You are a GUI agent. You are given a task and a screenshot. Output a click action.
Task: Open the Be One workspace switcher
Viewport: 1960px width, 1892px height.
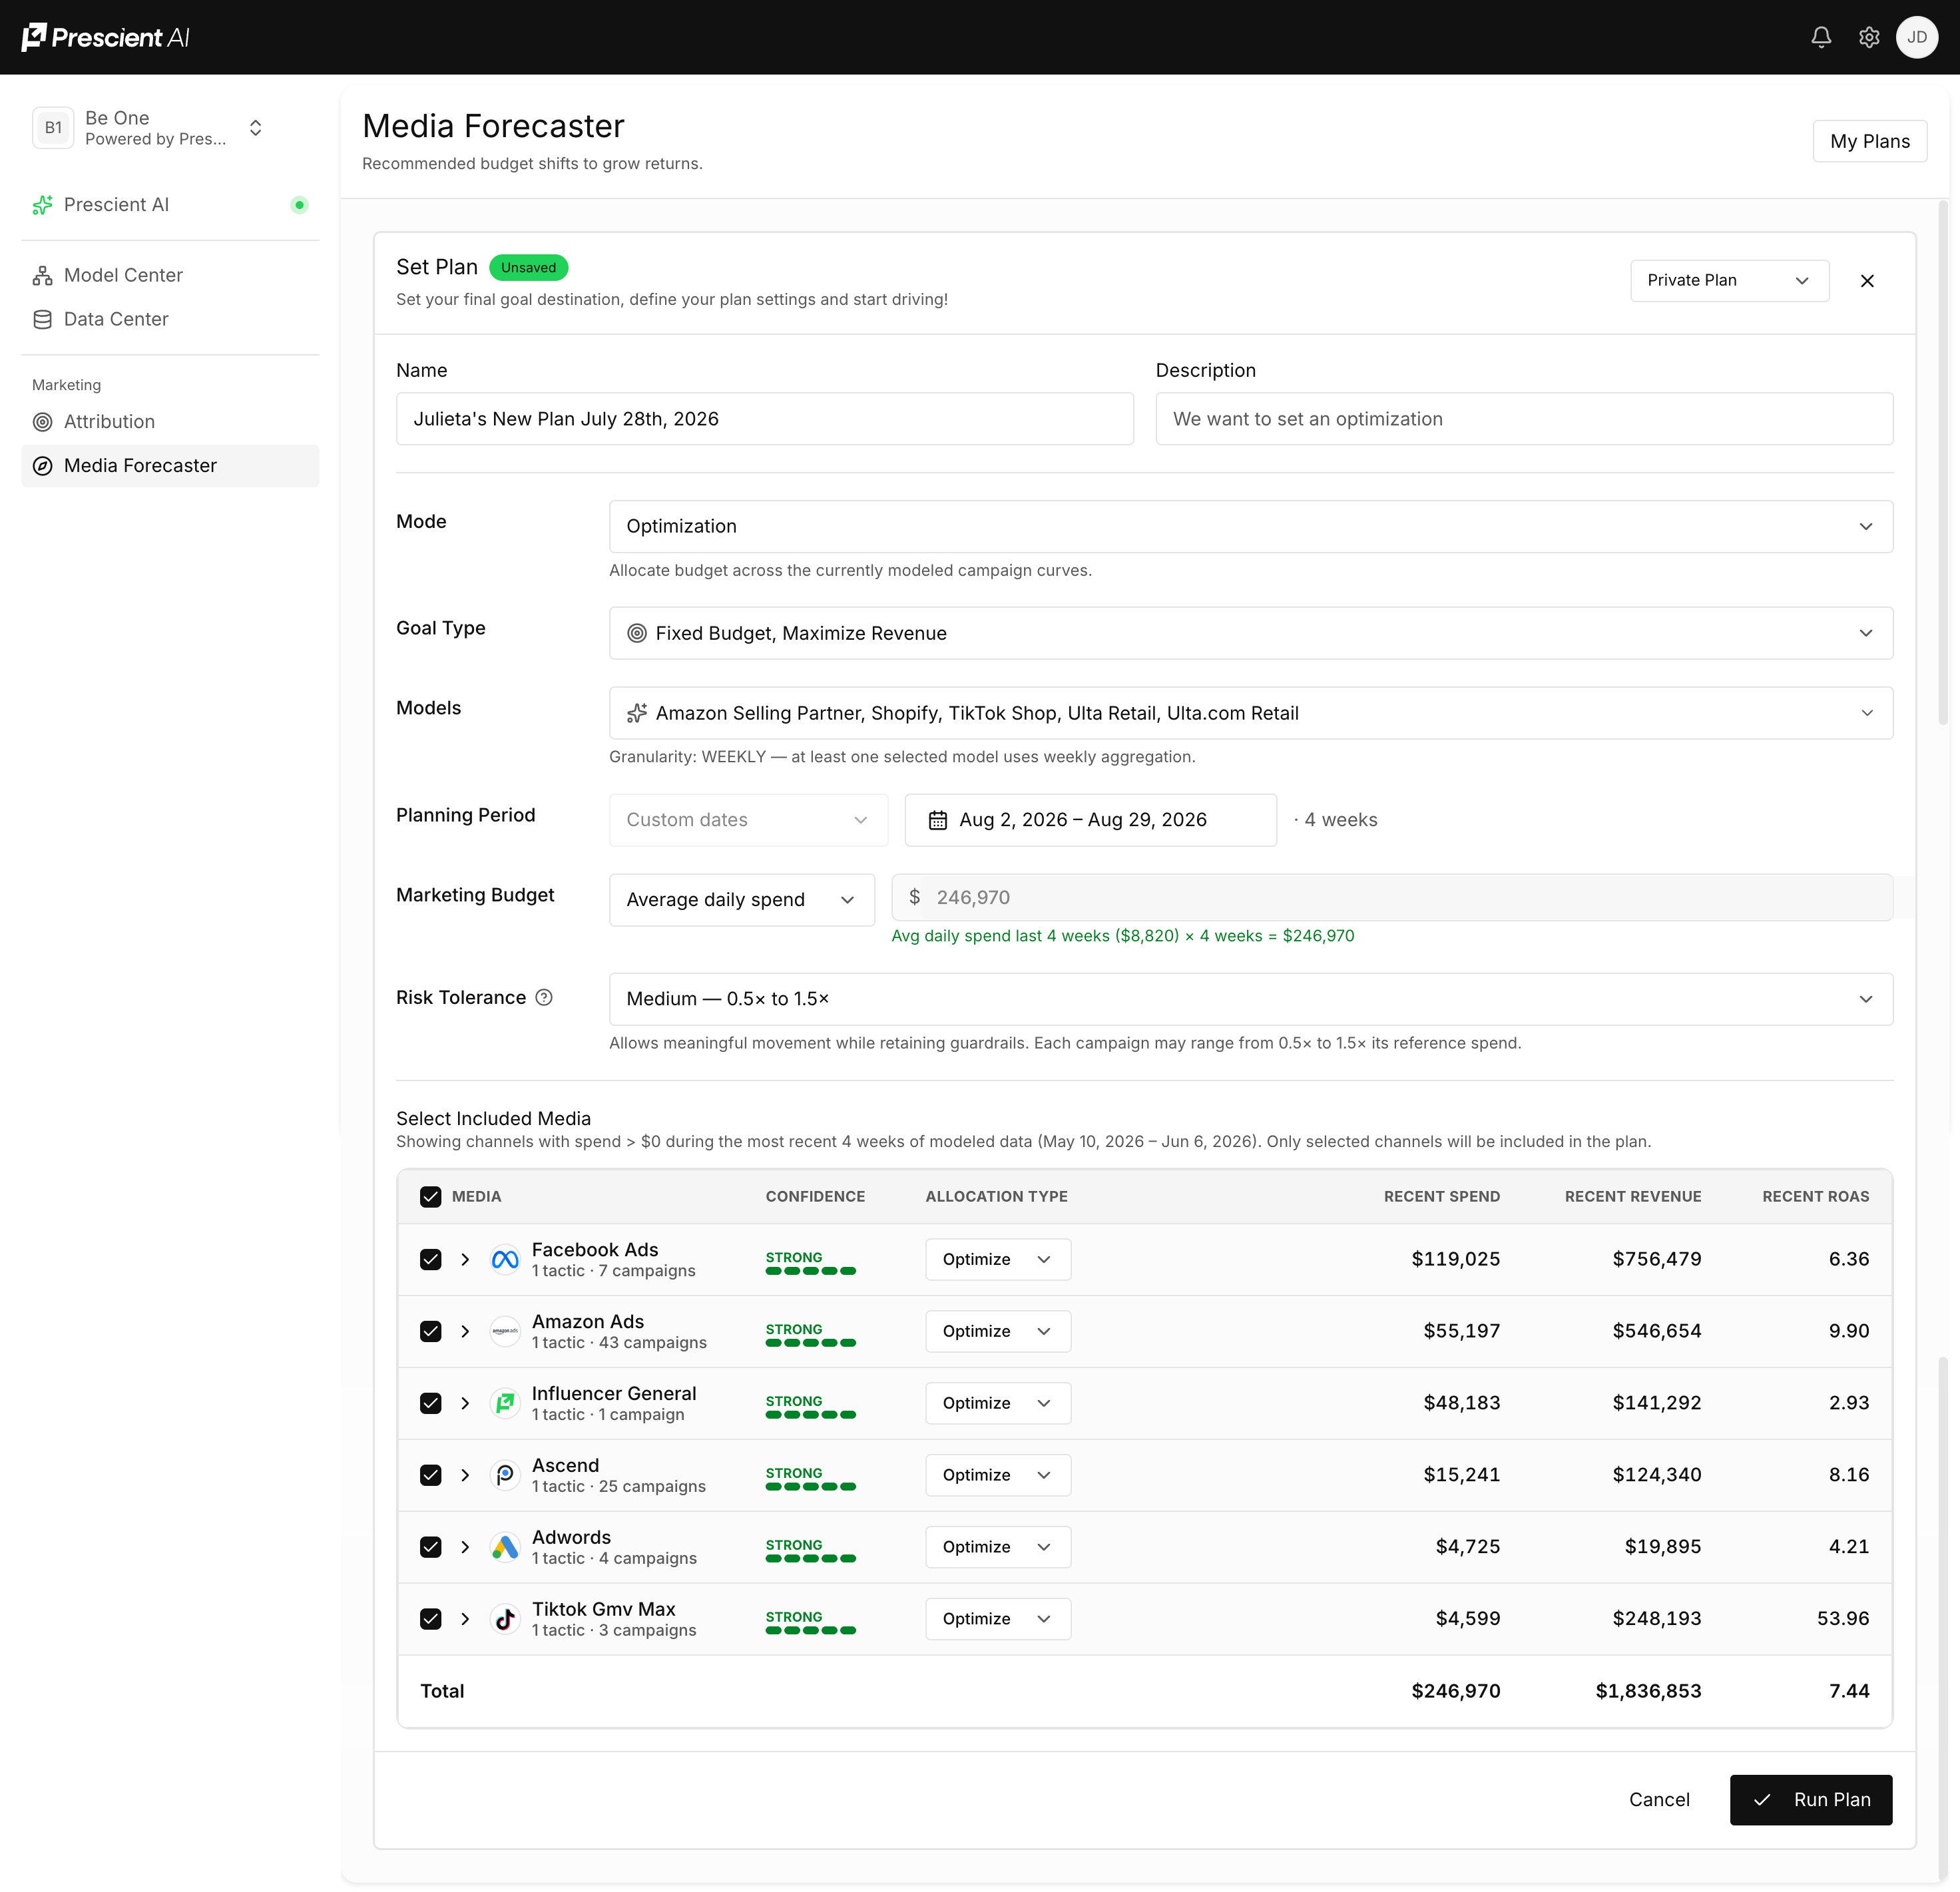[x=150, y=128]
